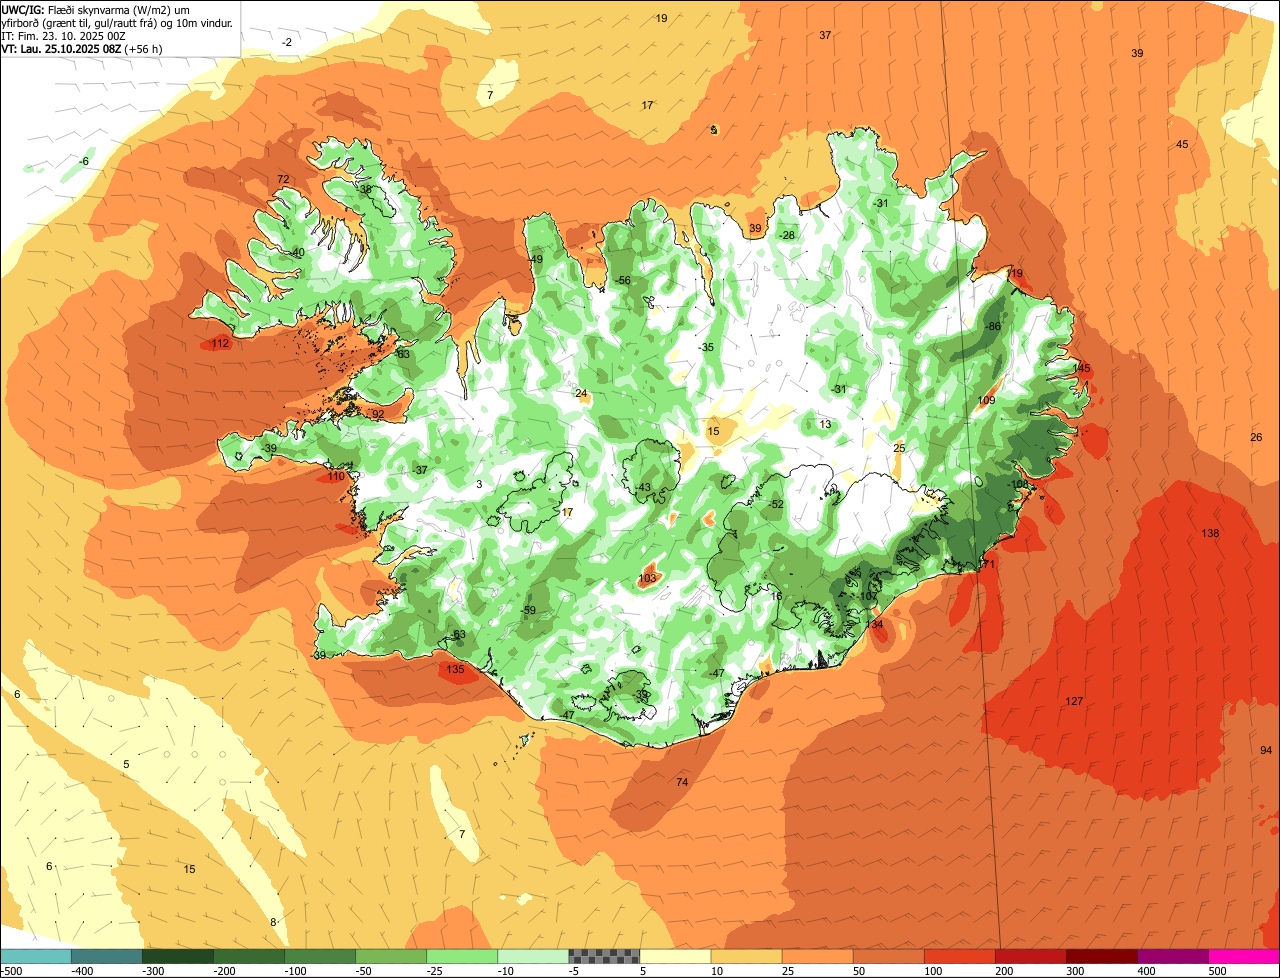Click the text "VT: Lau. 25.10.2025 08Z (+56 h)"
This screenshot has height=978, width=1280.
82,48
